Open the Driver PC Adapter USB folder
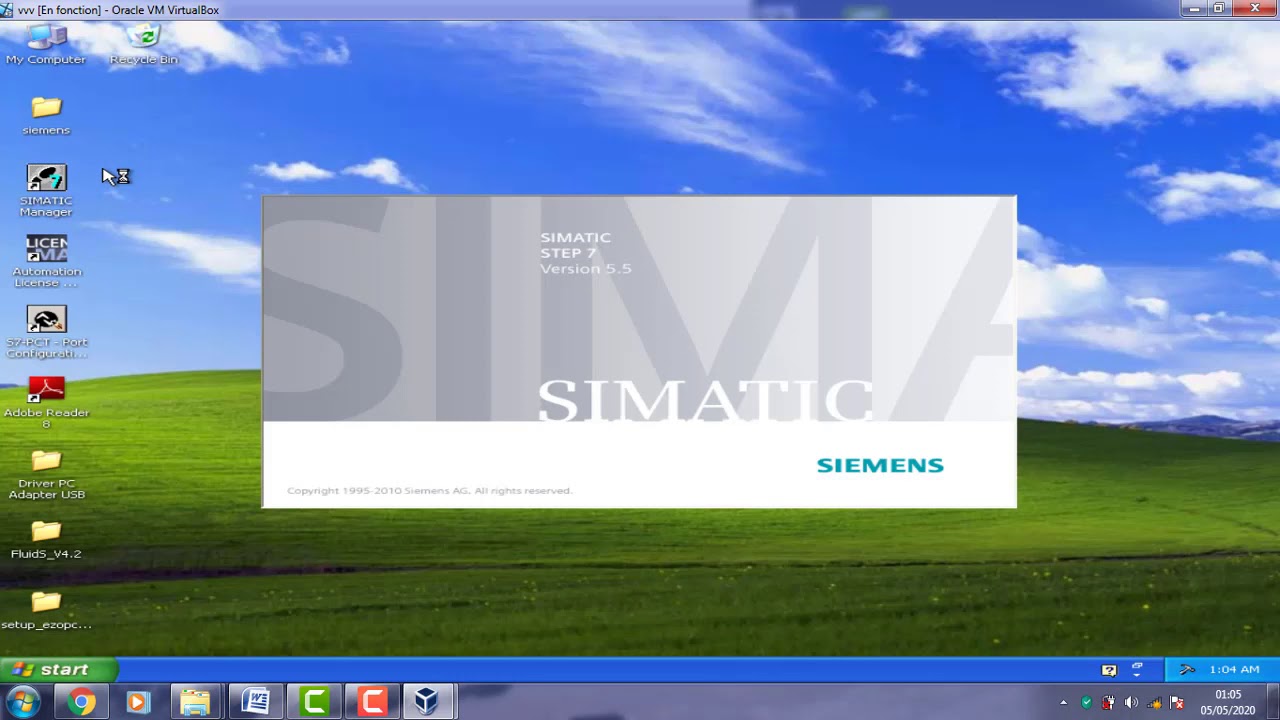 point(46,474)
